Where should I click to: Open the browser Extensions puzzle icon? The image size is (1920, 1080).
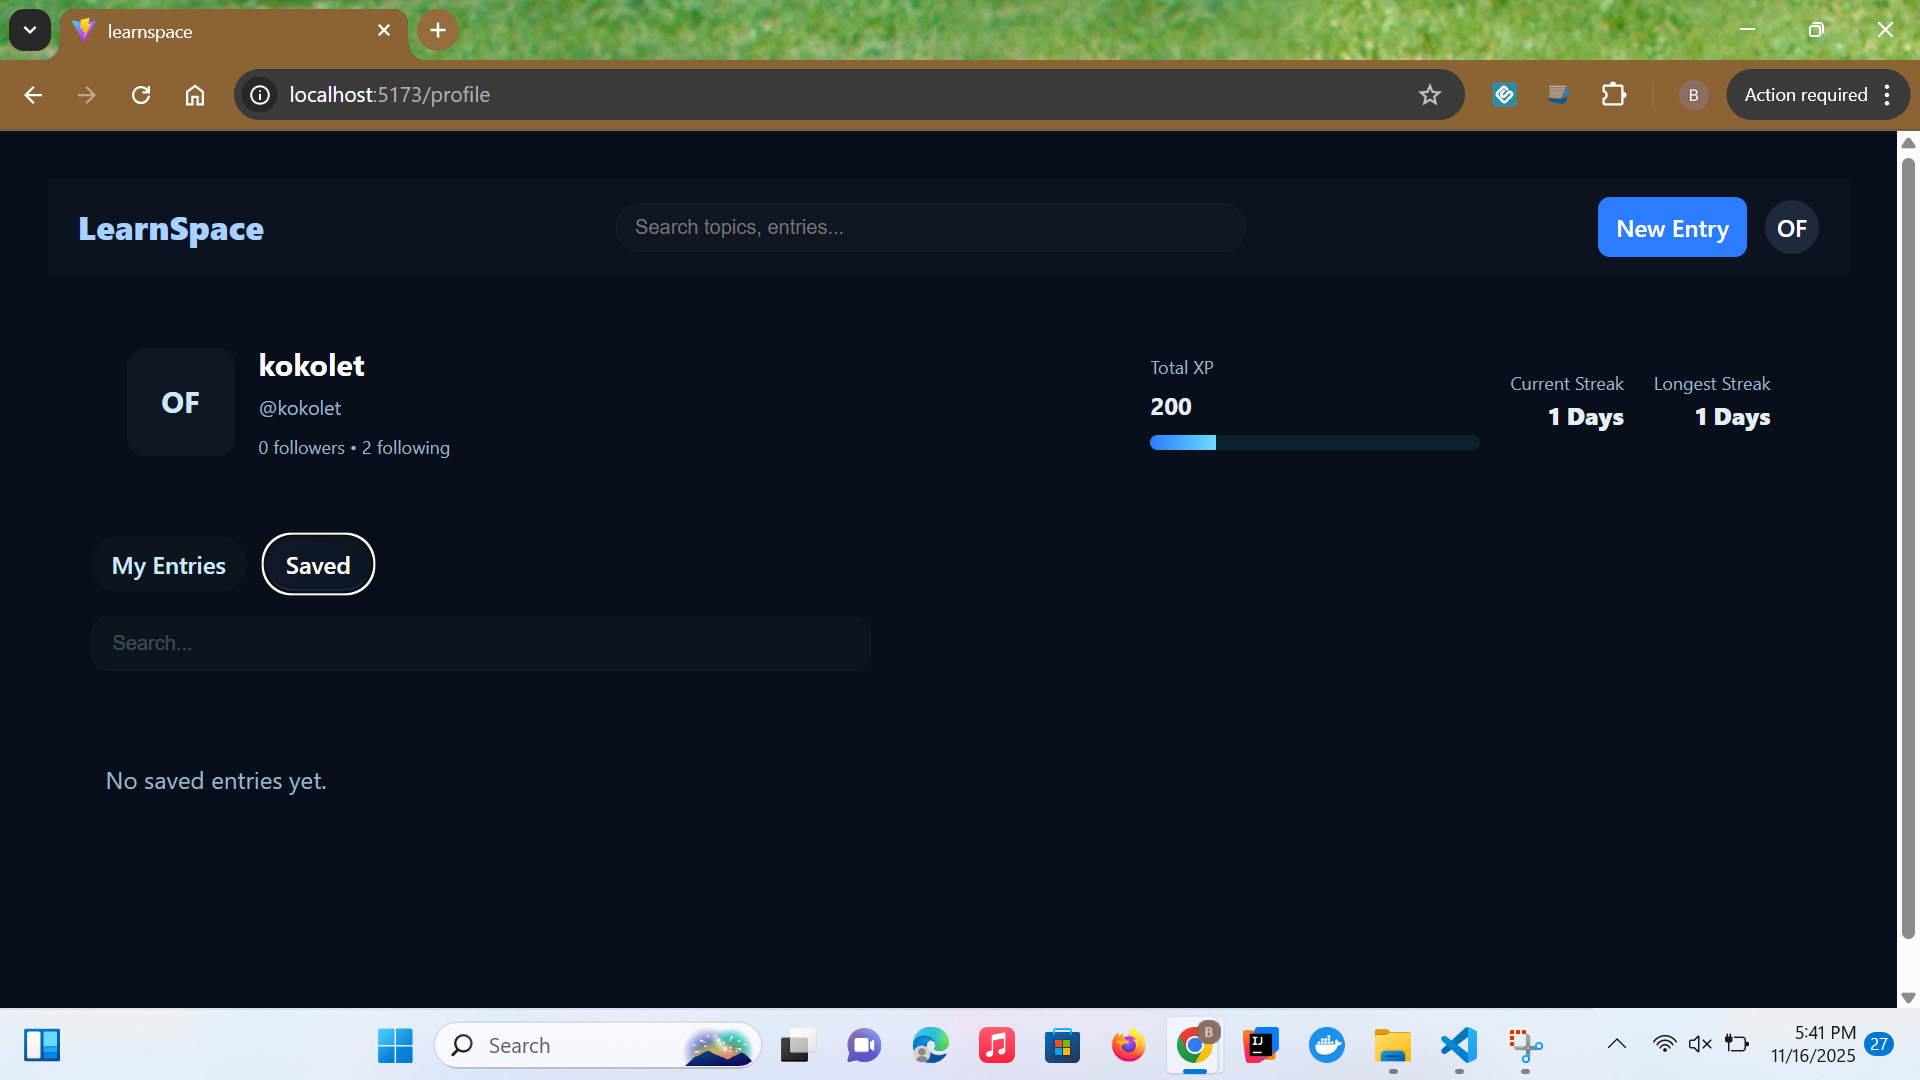coord(1613,95)
